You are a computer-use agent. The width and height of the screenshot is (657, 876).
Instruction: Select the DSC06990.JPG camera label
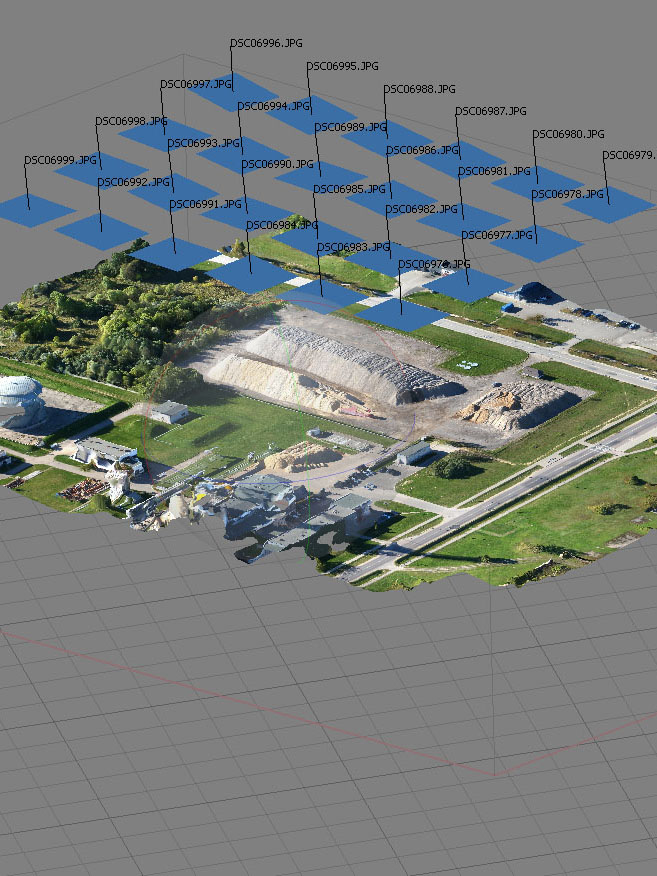pos(278,164)
